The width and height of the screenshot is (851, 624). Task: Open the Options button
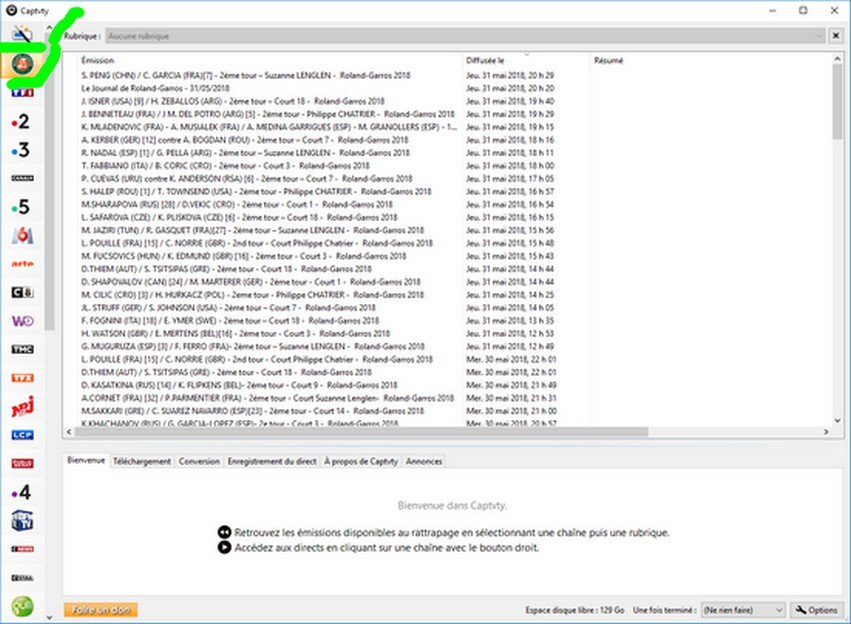(816, 610)
